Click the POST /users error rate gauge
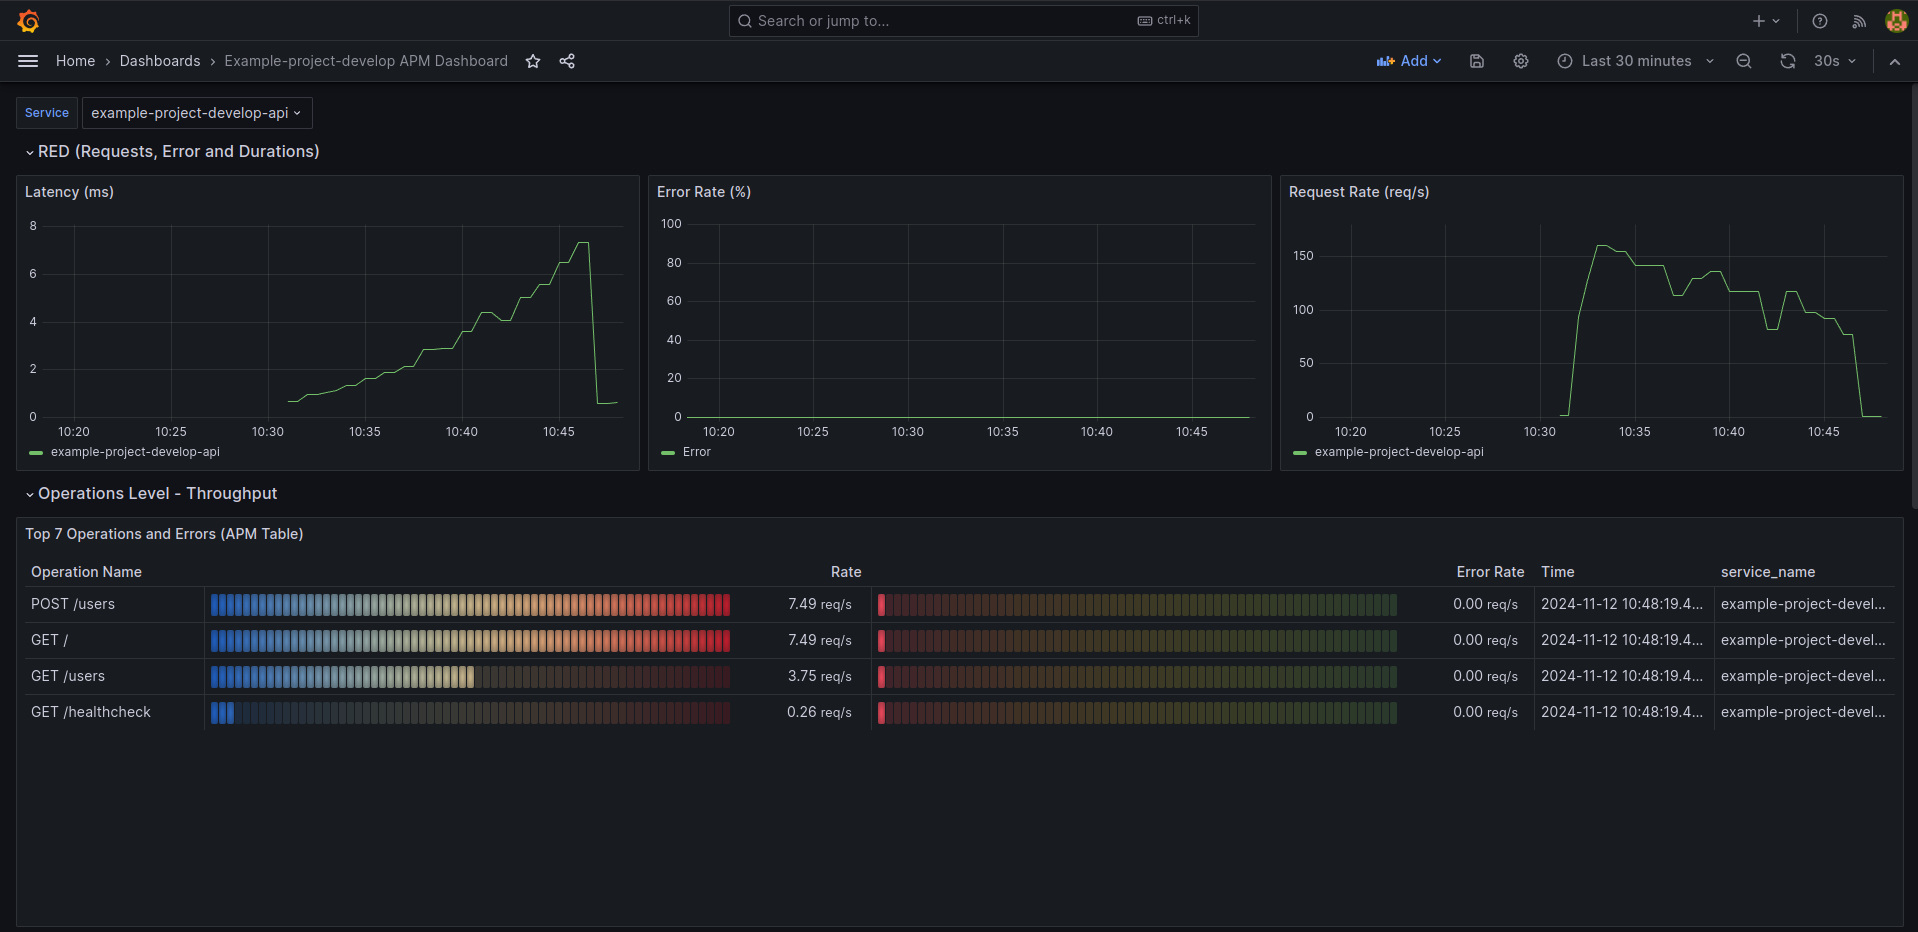 [1137, 604]
